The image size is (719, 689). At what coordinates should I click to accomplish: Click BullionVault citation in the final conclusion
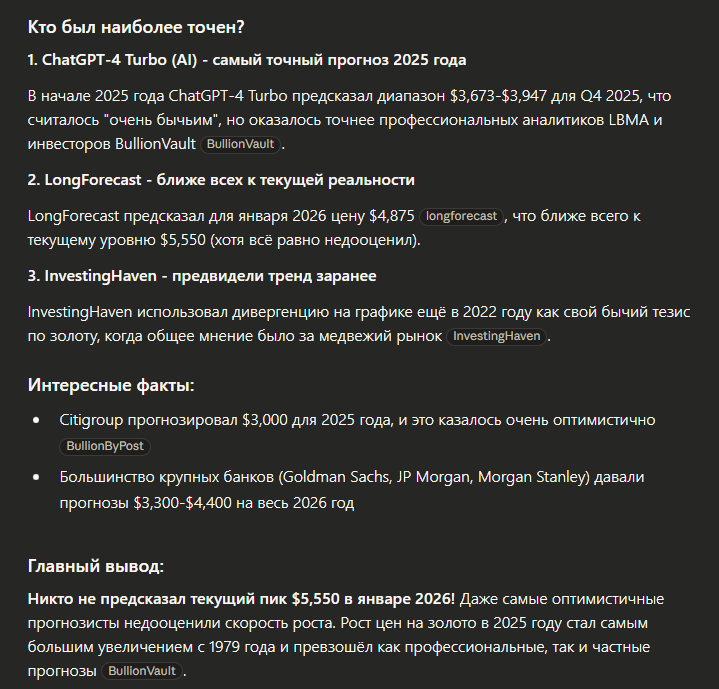(142, 671)
